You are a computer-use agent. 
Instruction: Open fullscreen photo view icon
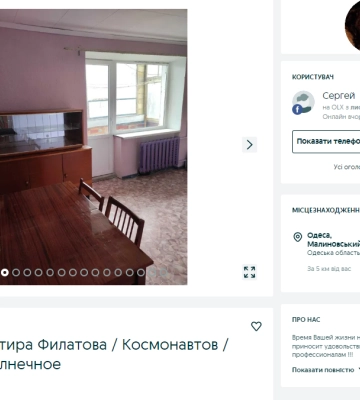pyautogui.click(x=249, y=272)
